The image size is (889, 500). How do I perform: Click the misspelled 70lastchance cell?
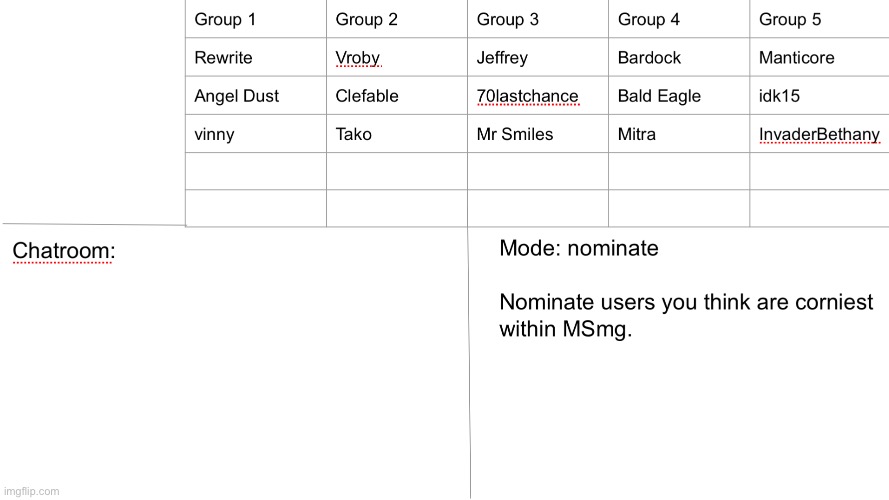tap(538, 96)
